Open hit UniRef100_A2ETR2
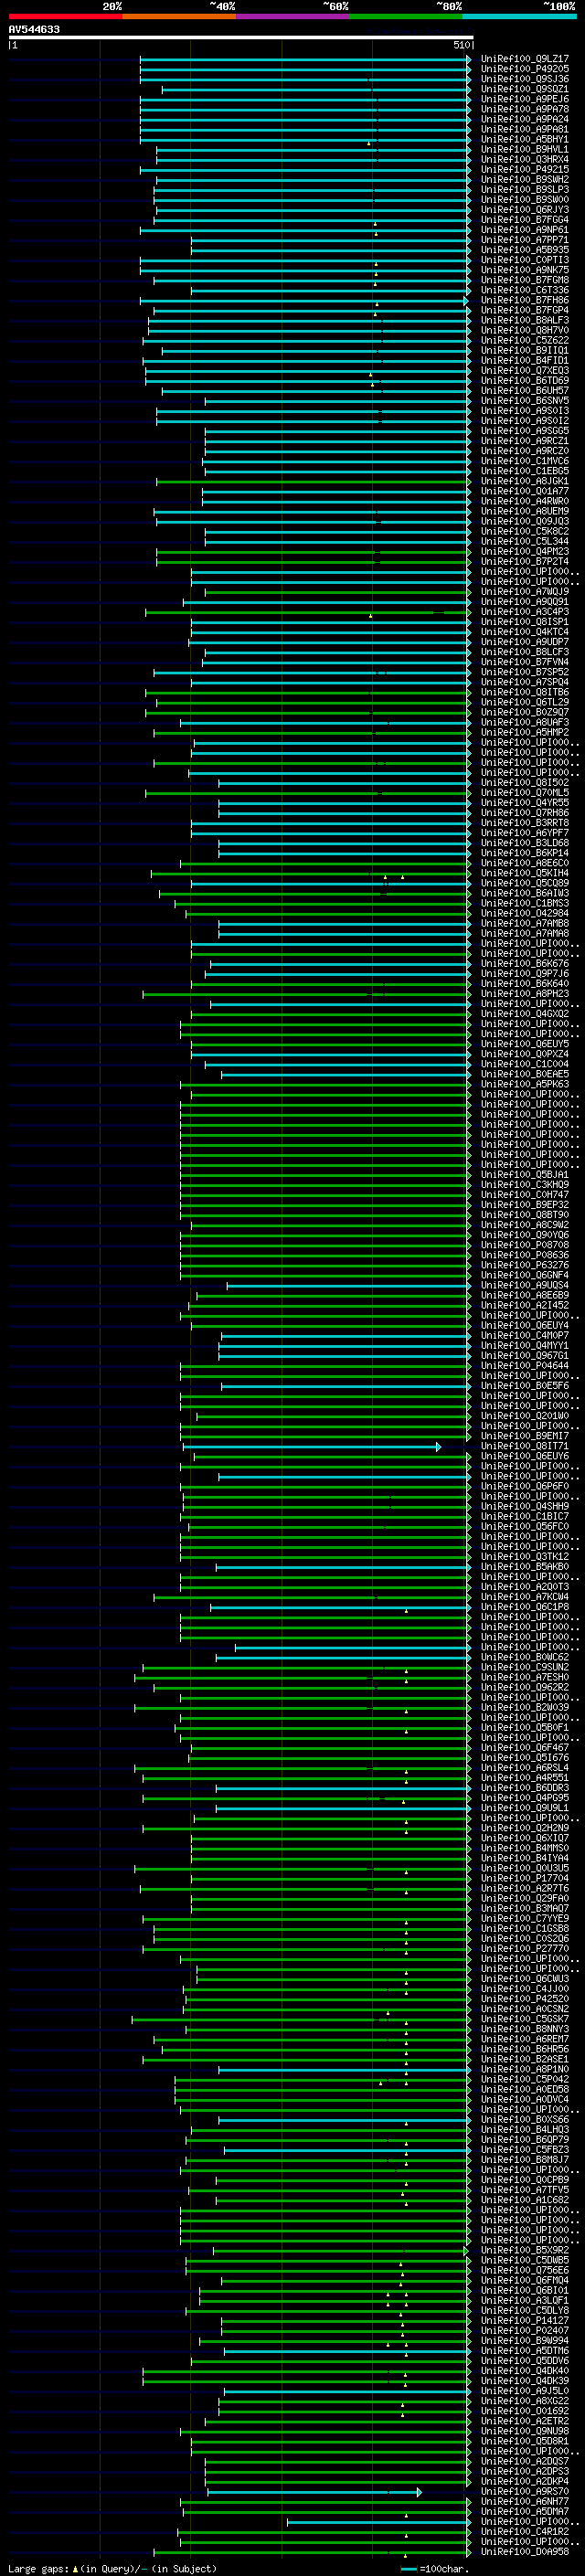This screenshot has height=2576, width=585. 525,2421
